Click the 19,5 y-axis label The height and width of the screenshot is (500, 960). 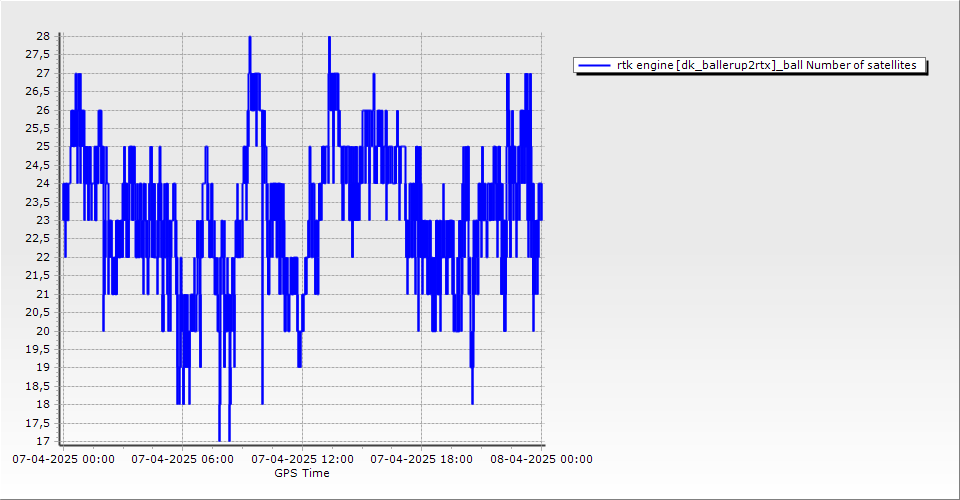[x=37, y=349]
